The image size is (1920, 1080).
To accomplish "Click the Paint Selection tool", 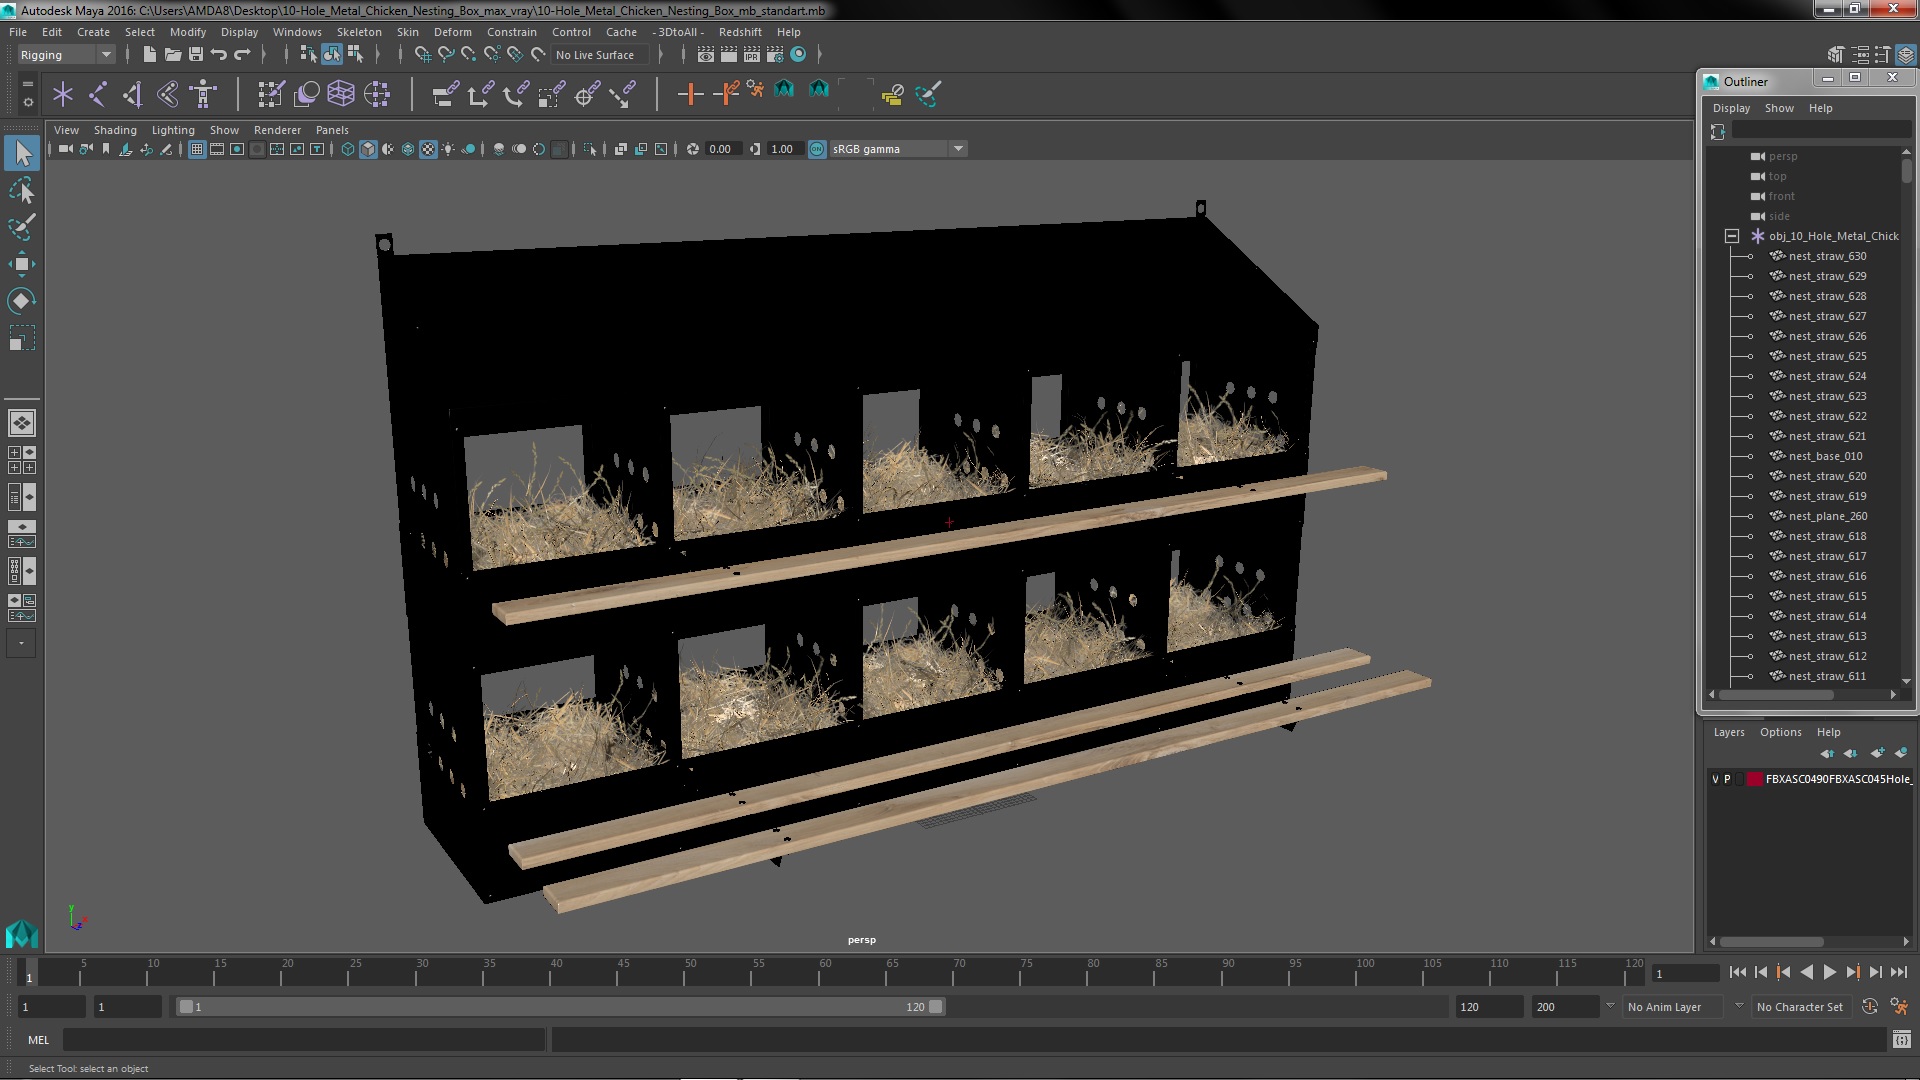I will (21, 227).
